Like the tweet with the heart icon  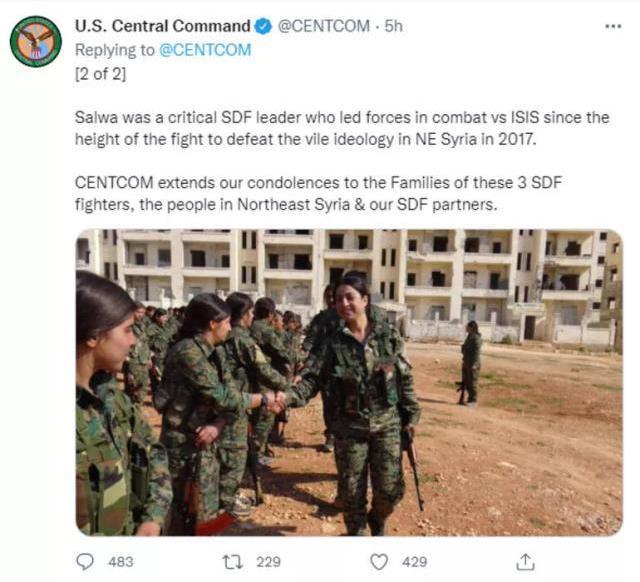point(378,562)
